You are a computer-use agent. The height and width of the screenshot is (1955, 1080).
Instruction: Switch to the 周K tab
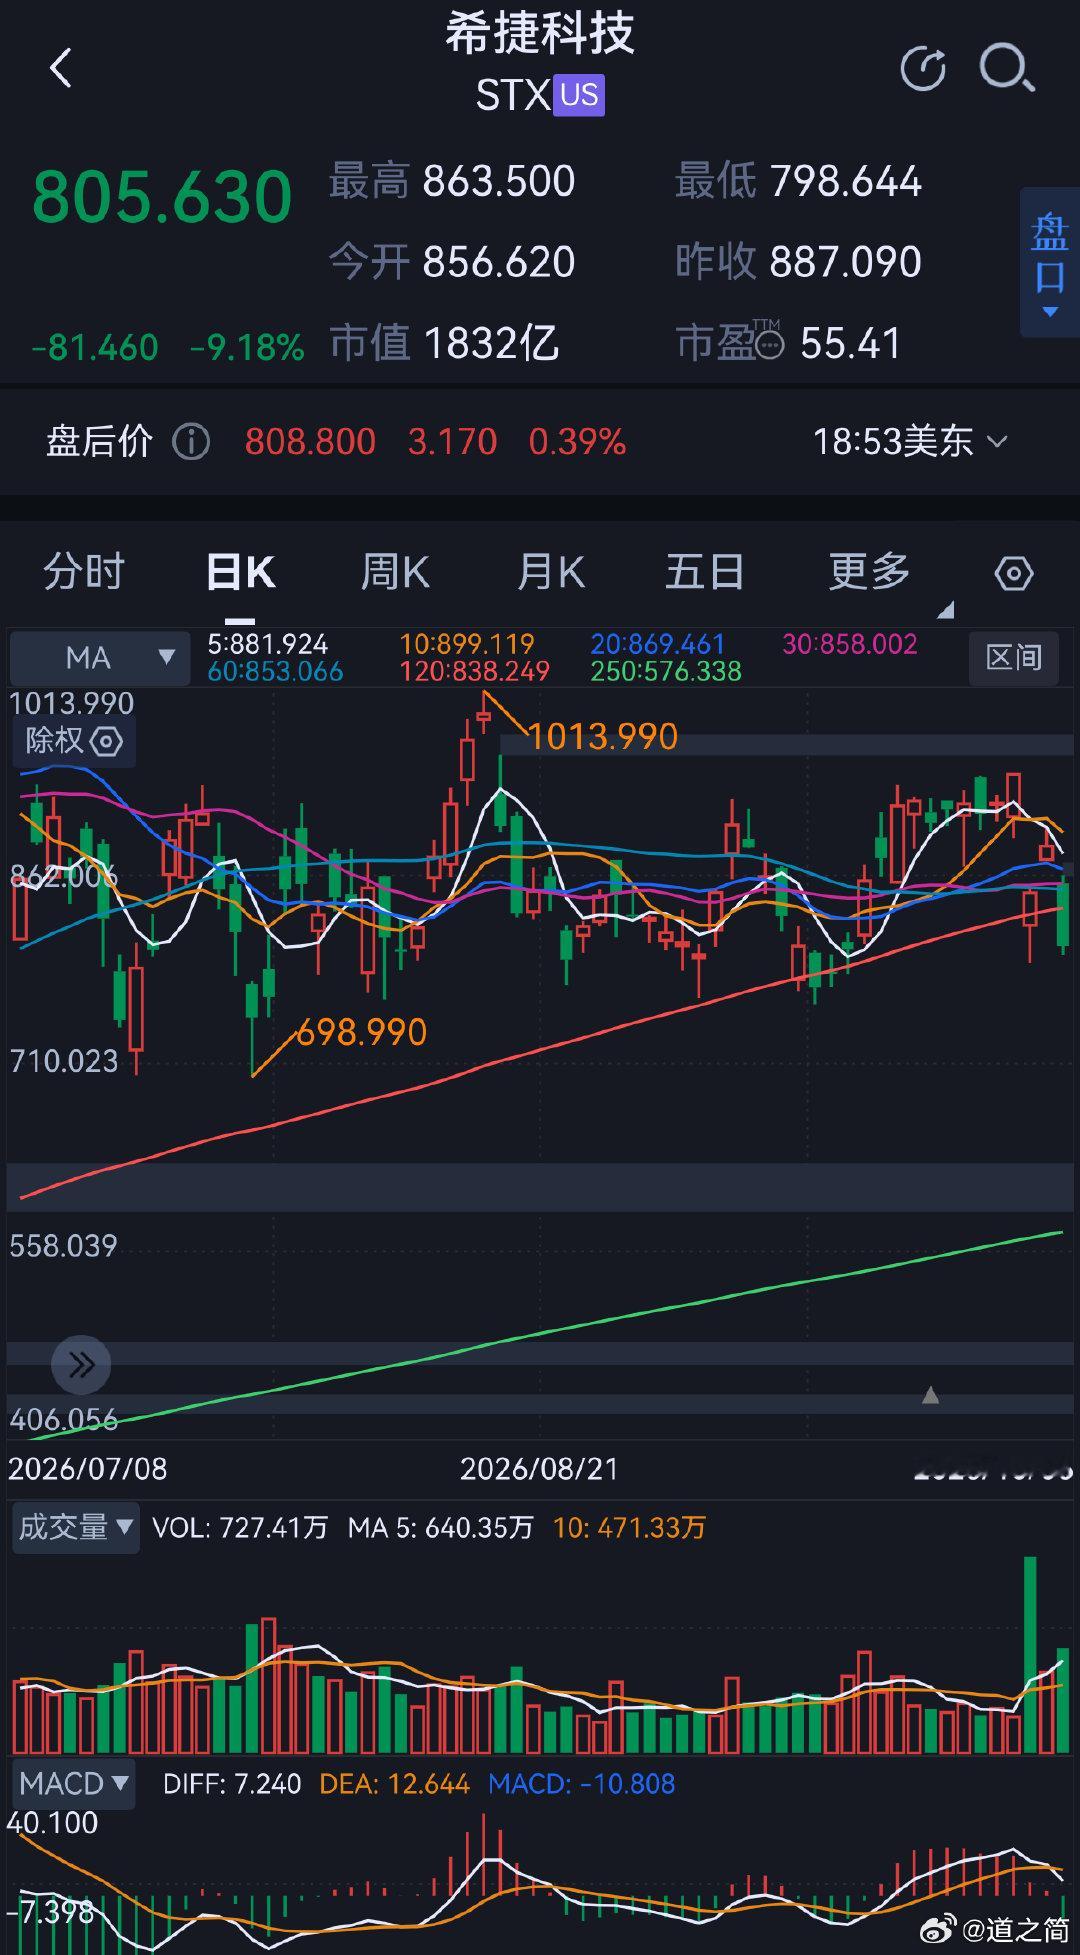[395, 573]
